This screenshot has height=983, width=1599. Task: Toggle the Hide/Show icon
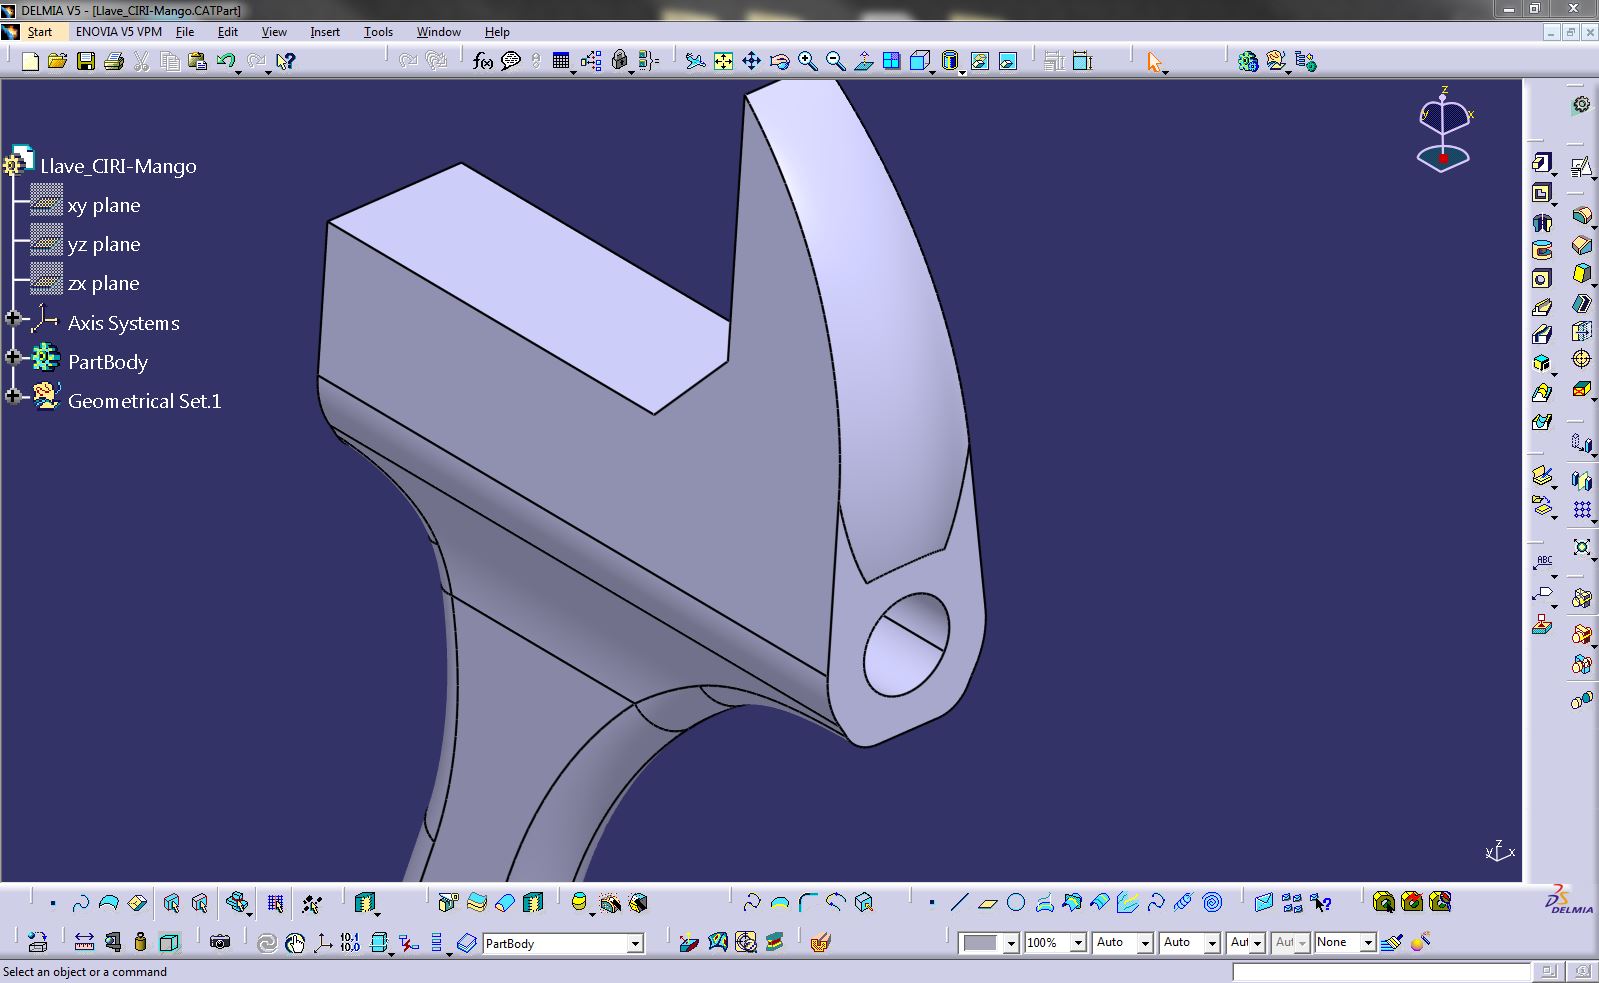tap(979, 62)
